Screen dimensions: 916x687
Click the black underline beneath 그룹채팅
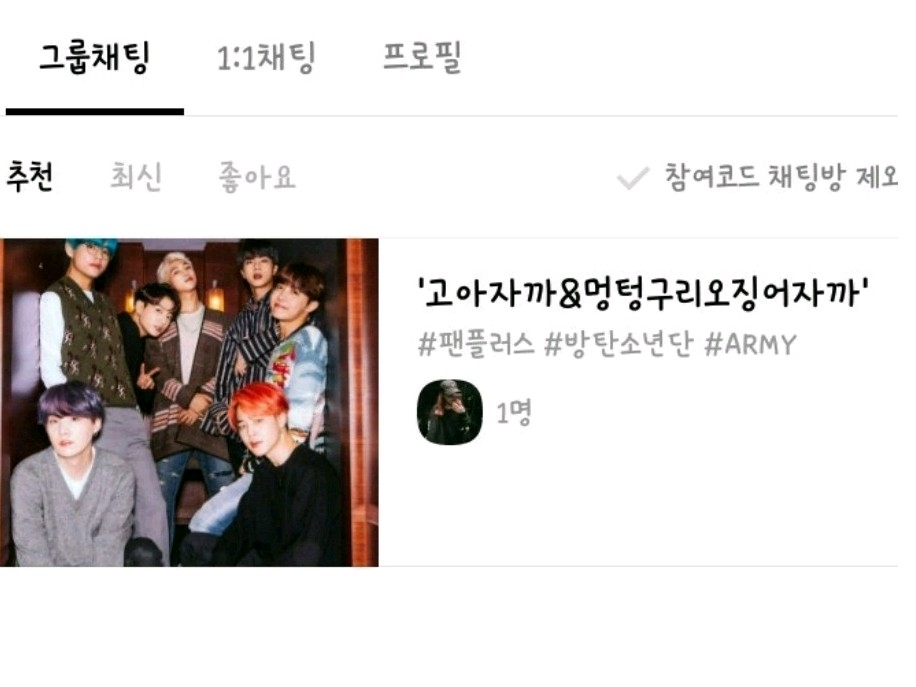pyautogui.click(x=95, y=112)
